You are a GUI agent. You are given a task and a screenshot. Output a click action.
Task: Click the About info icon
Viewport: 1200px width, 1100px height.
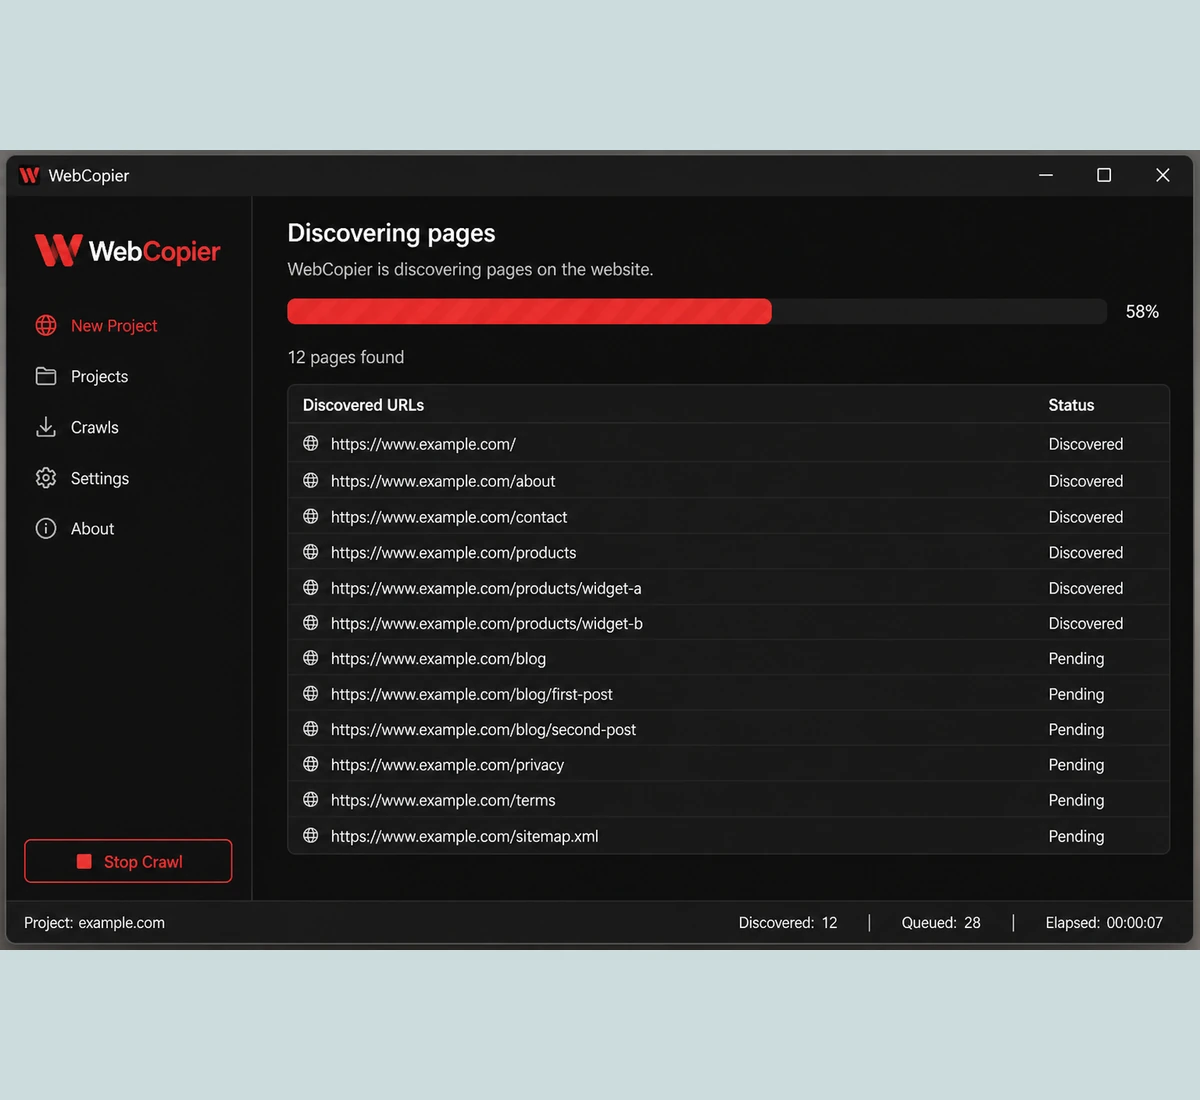[x=46, y=528]
